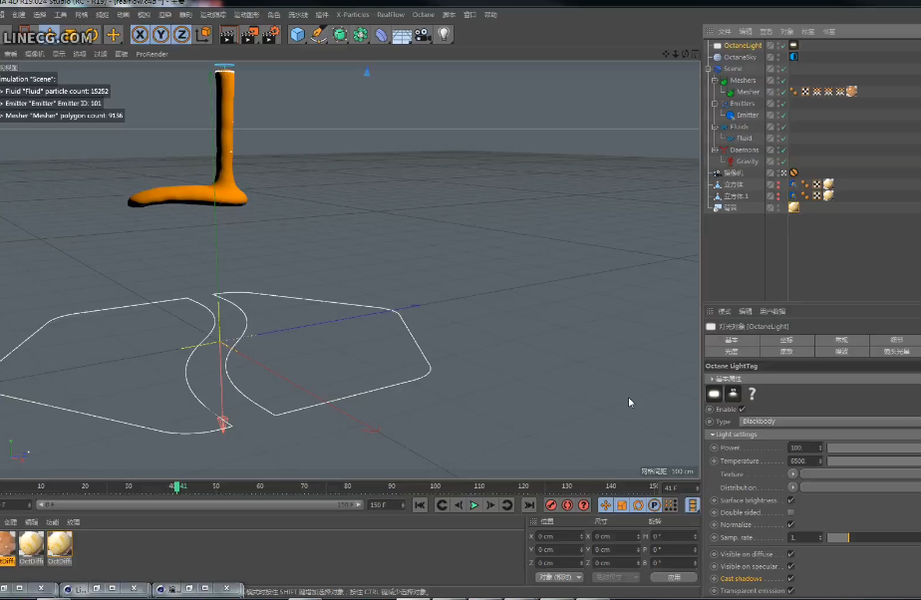The image size is (921, 600).
Task: Toggle the Normalize checkbox
Action: [x=791, y=525]
